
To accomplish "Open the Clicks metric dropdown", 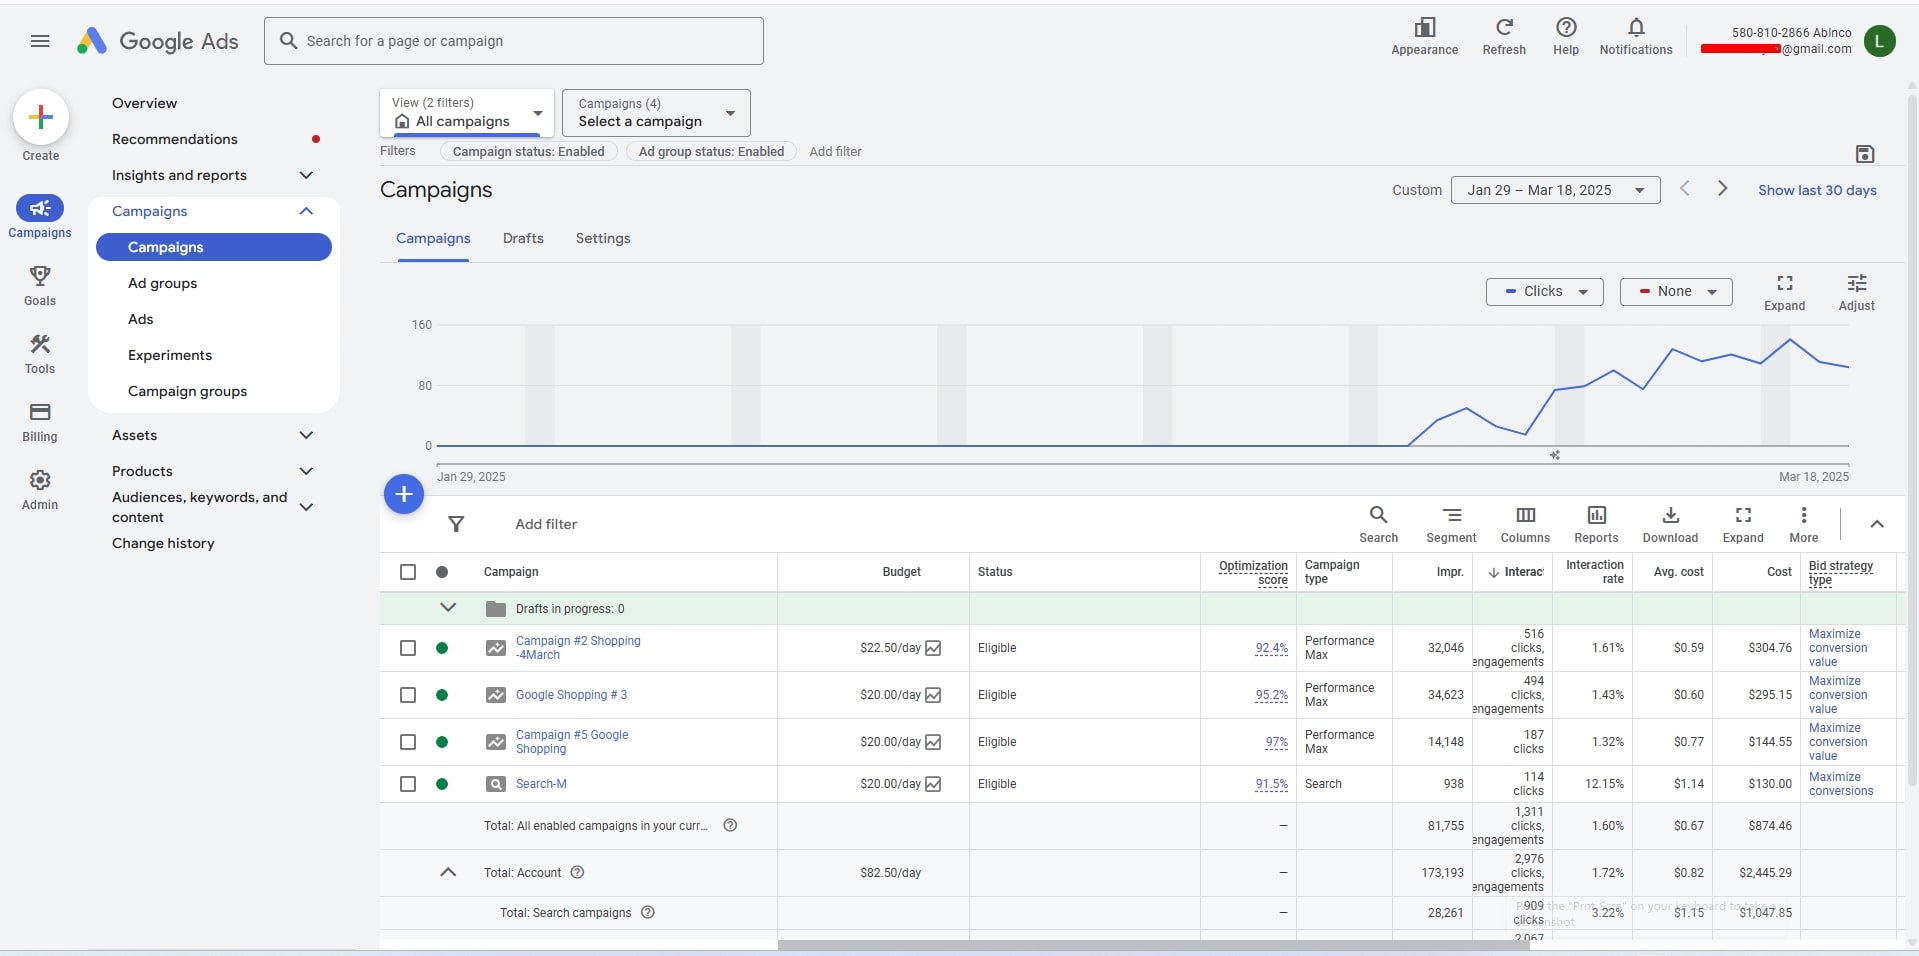I will (x=1544, y=292).
